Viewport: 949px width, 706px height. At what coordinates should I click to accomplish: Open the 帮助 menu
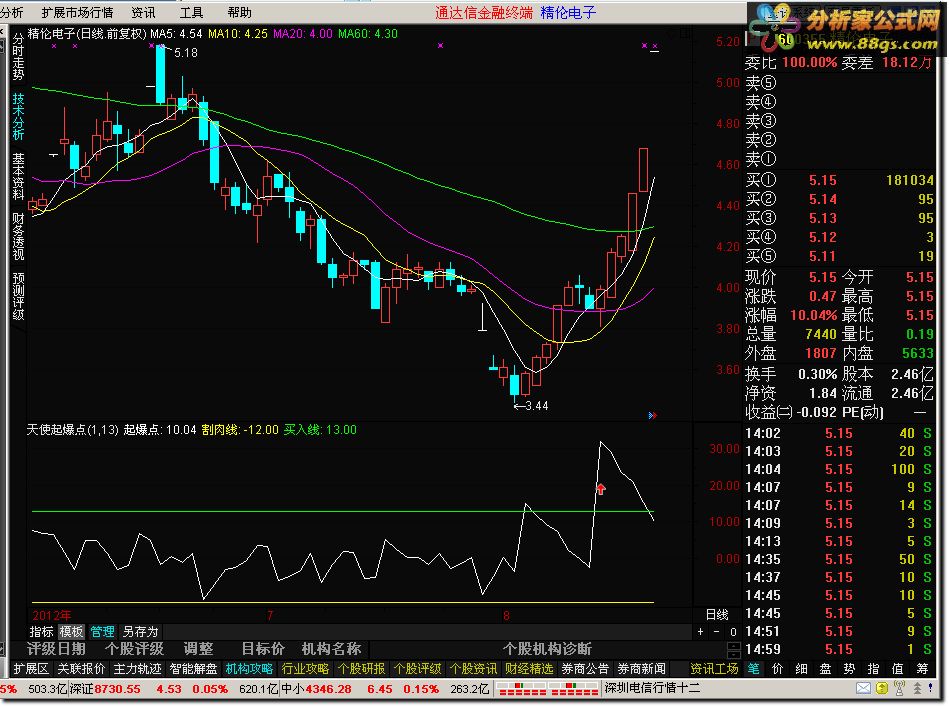(x=240, y=12)
